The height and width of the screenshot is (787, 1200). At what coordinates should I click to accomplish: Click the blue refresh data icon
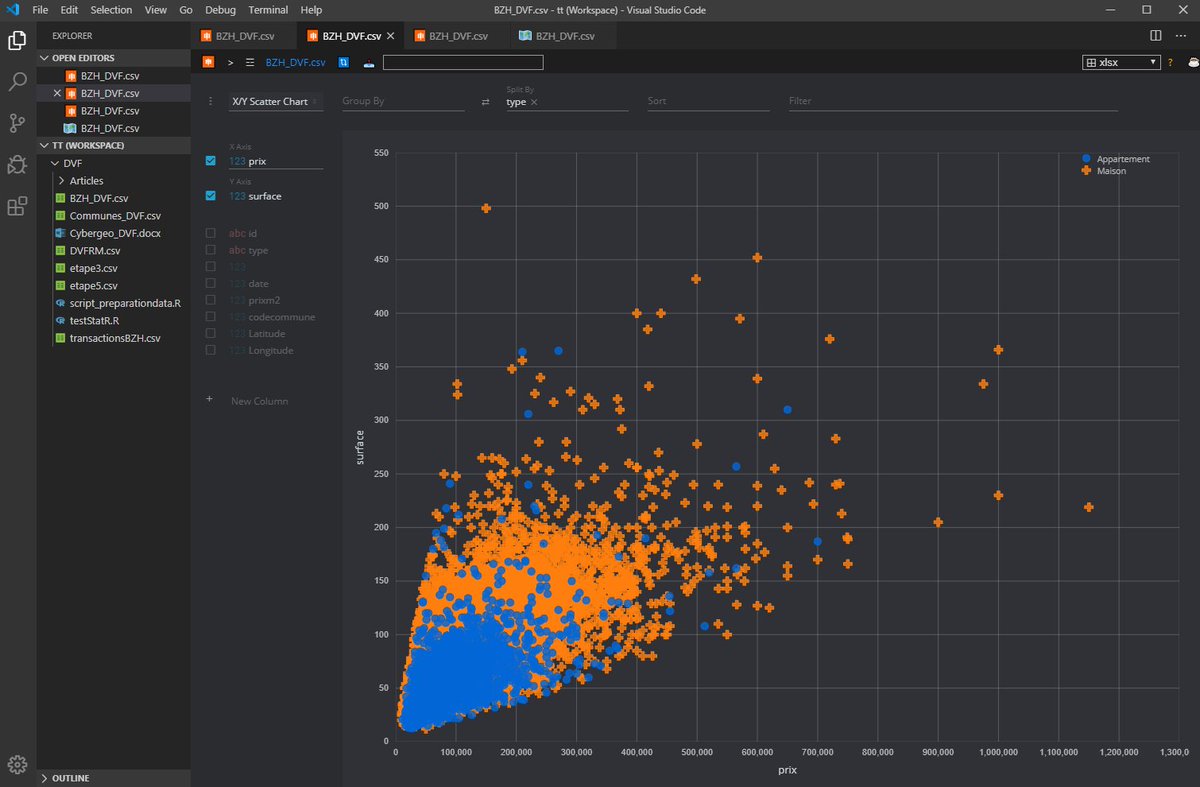[344, 62]
